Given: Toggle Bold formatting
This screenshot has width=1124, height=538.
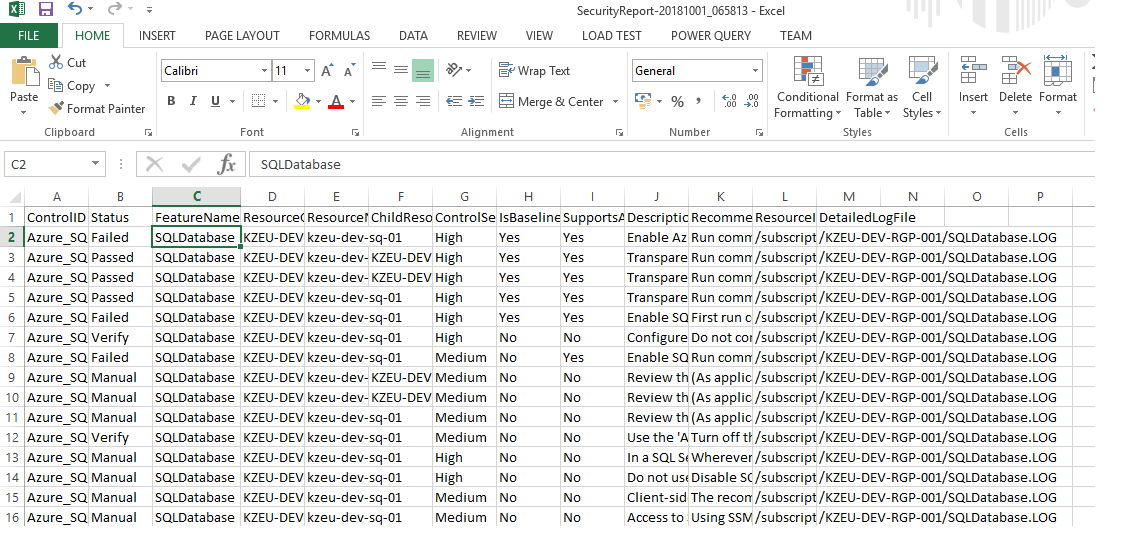Looking at the screenshot, I should click(171, 101).
